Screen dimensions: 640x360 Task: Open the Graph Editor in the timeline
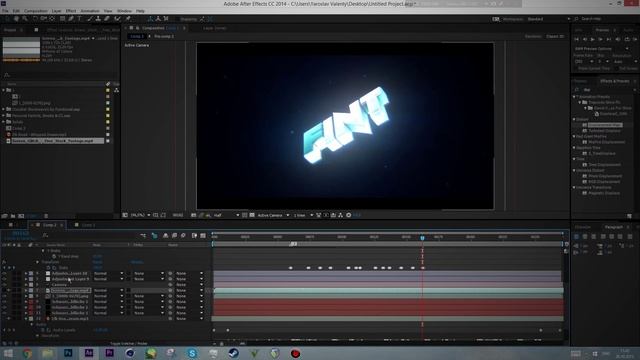[x=203, y=236]
